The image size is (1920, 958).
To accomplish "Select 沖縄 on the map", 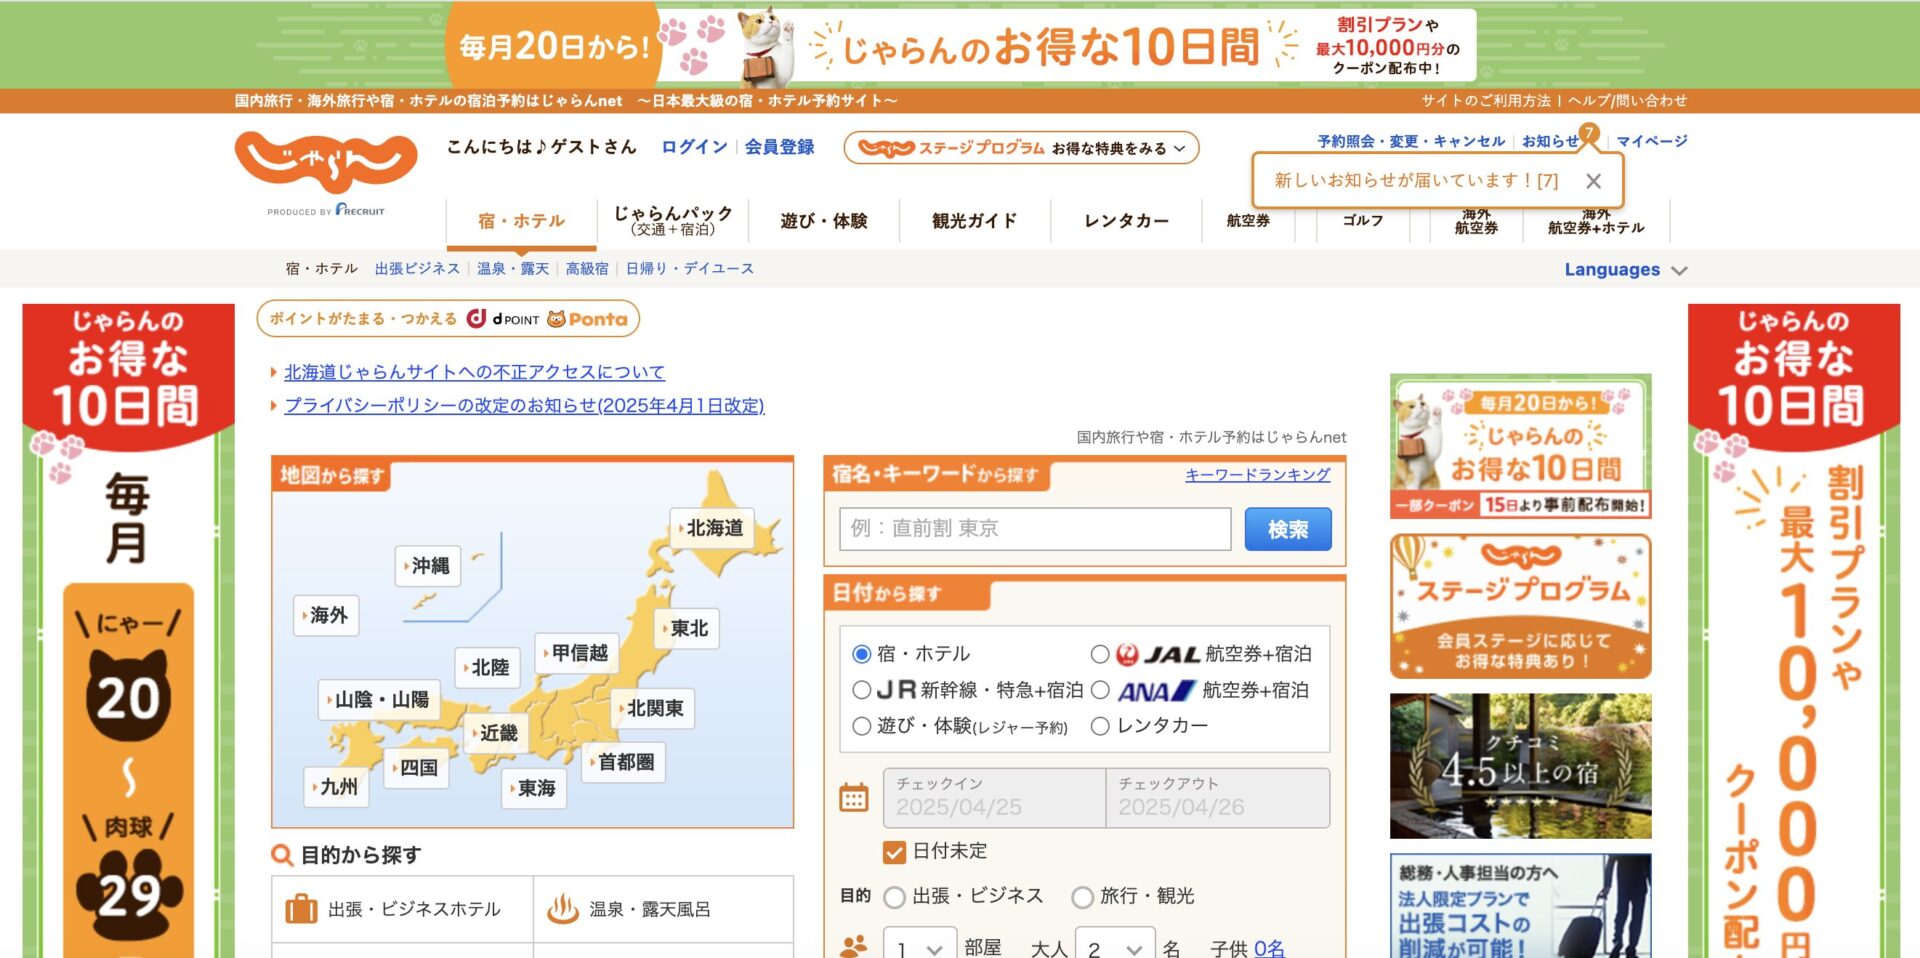I will (x=429, y=566).
